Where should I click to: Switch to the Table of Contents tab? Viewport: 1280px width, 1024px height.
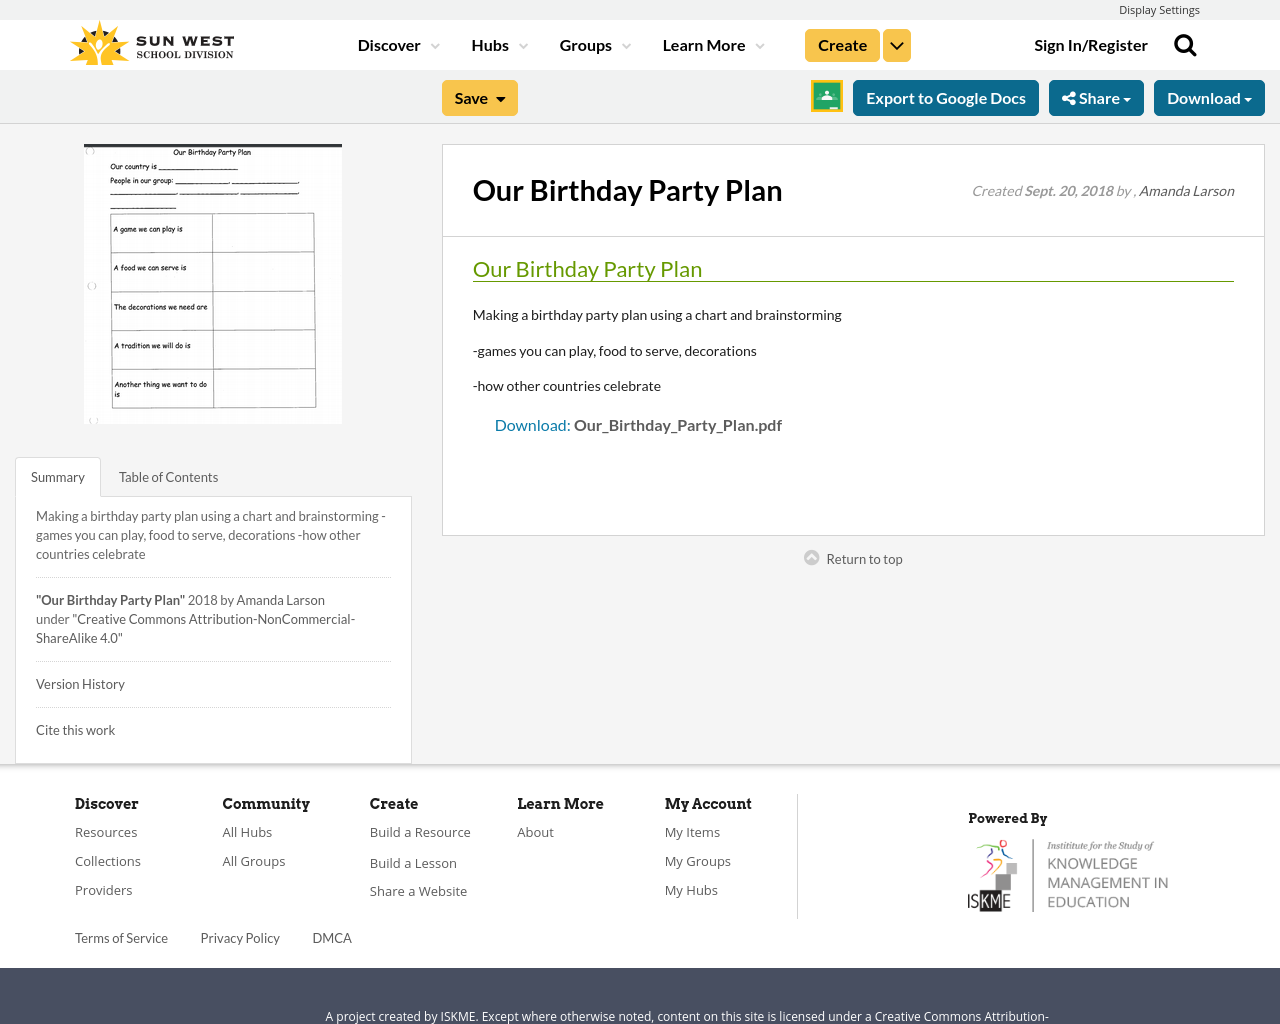167,476
